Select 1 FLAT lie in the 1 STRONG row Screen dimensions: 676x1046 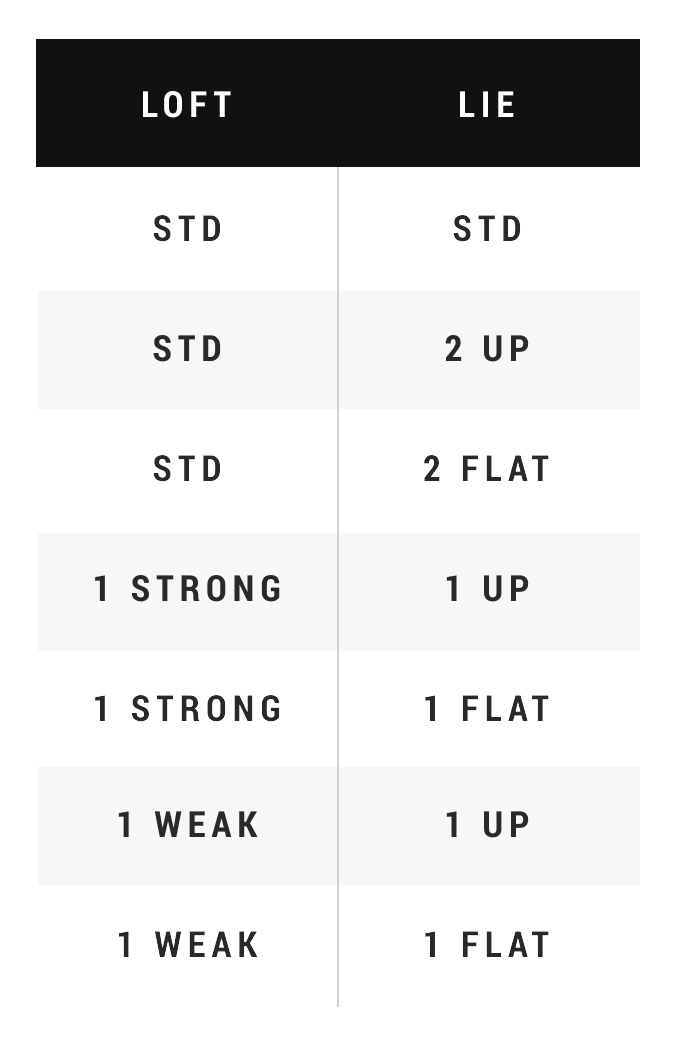pyautogui.click(x=488, y=709)
